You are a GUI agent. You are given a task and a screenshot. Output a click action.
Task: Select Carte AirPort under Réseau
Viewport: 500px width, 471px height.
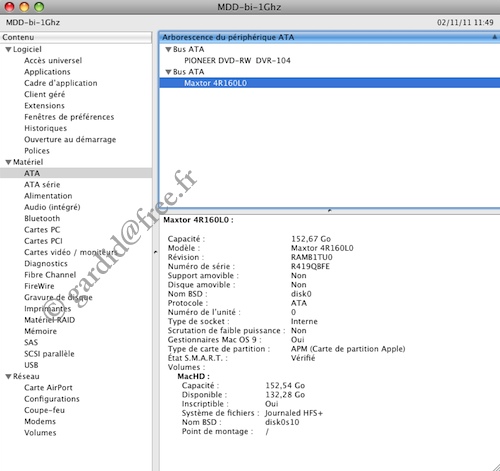pos(48,388)
